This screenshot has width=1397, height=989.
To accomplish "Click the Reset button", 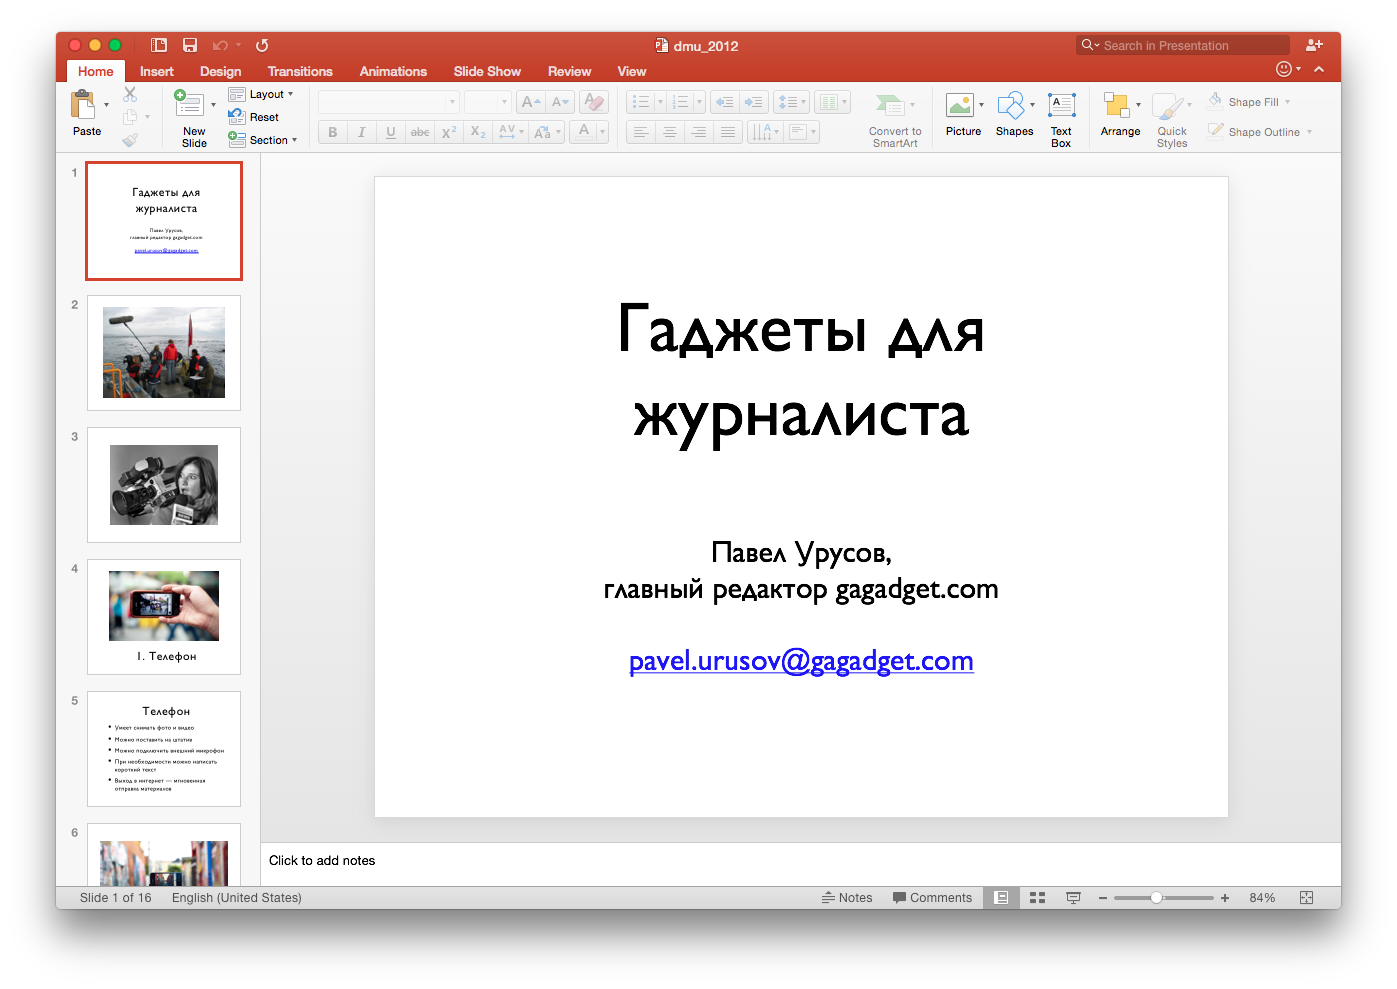I will (254, 117).
